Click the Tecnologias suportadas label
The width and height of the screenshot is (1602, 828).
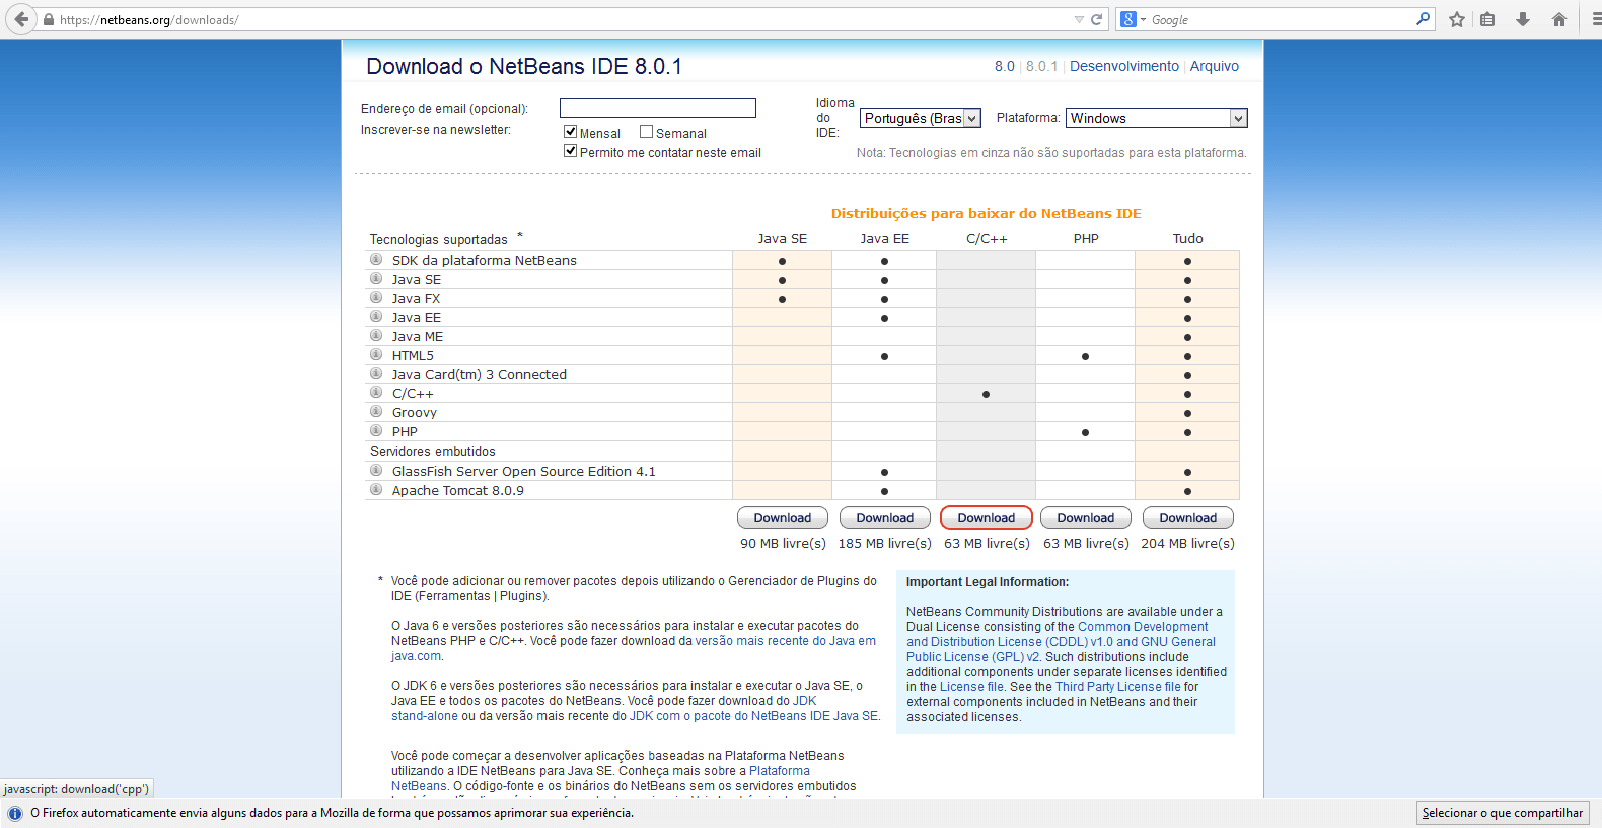(439, 239)
